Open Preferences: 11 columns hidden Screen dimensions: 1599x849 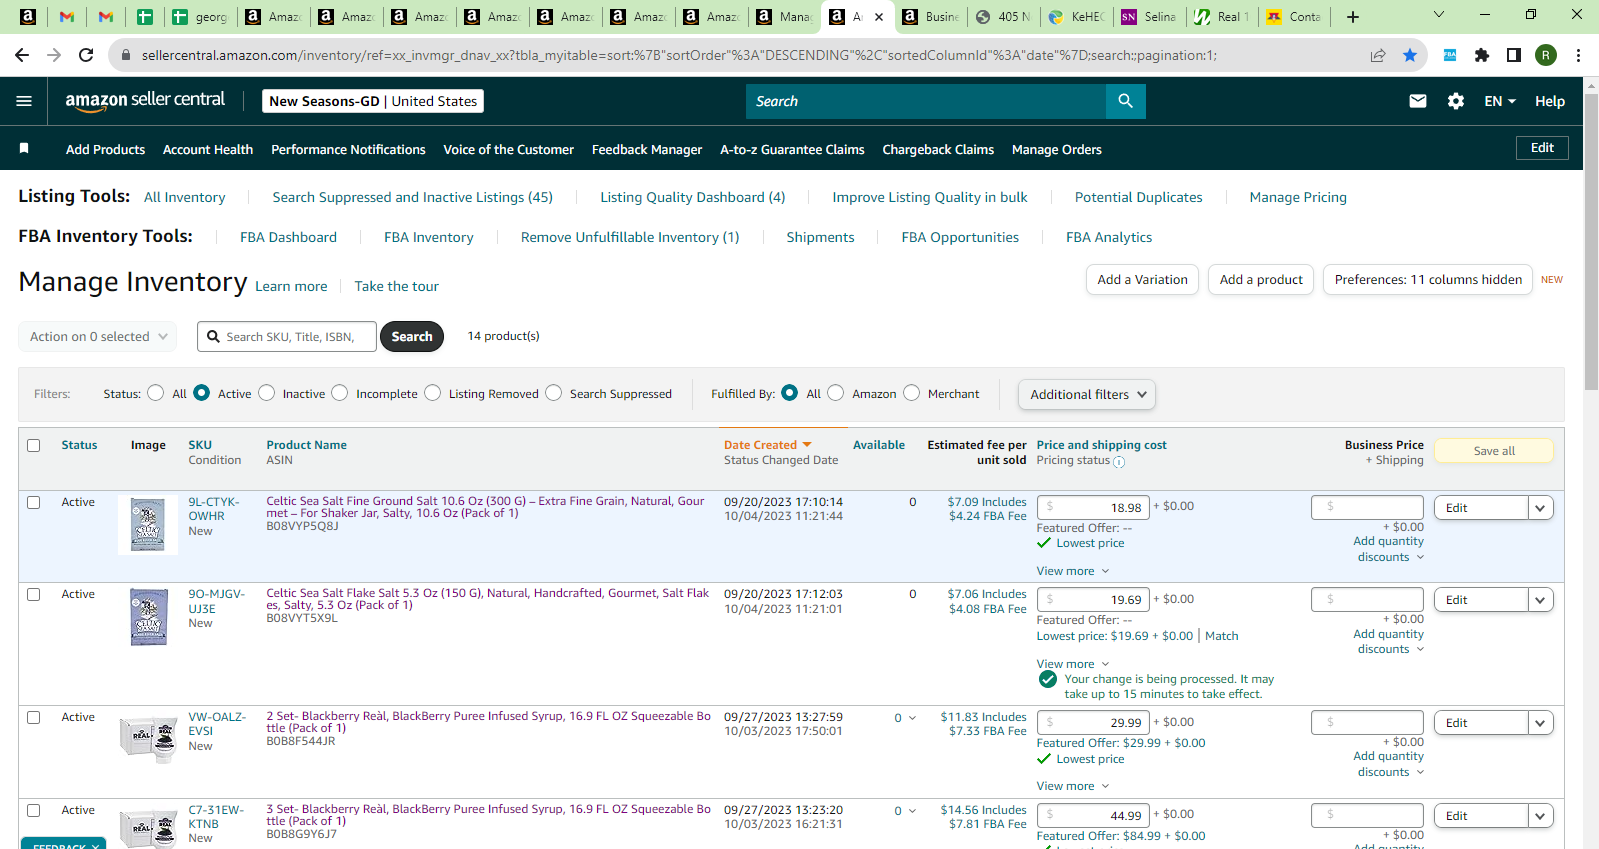pos(1428,280)
